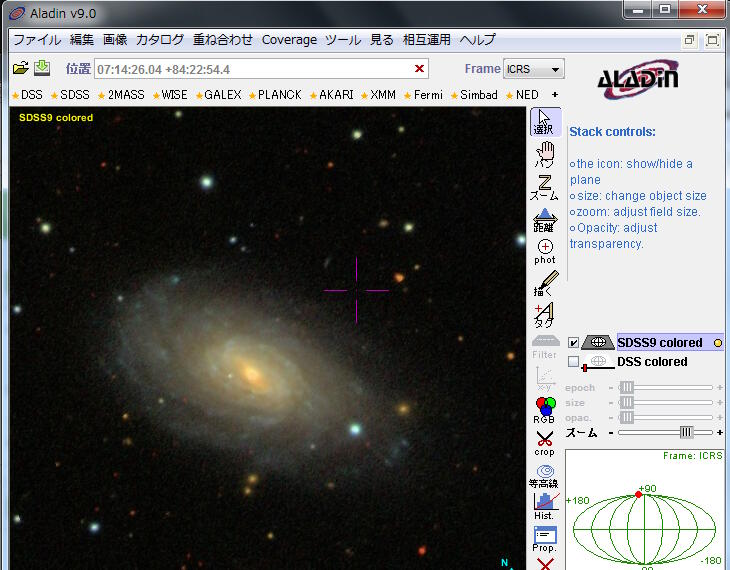
Task: Load the XMM bookmark
Action: click(379, 95)
